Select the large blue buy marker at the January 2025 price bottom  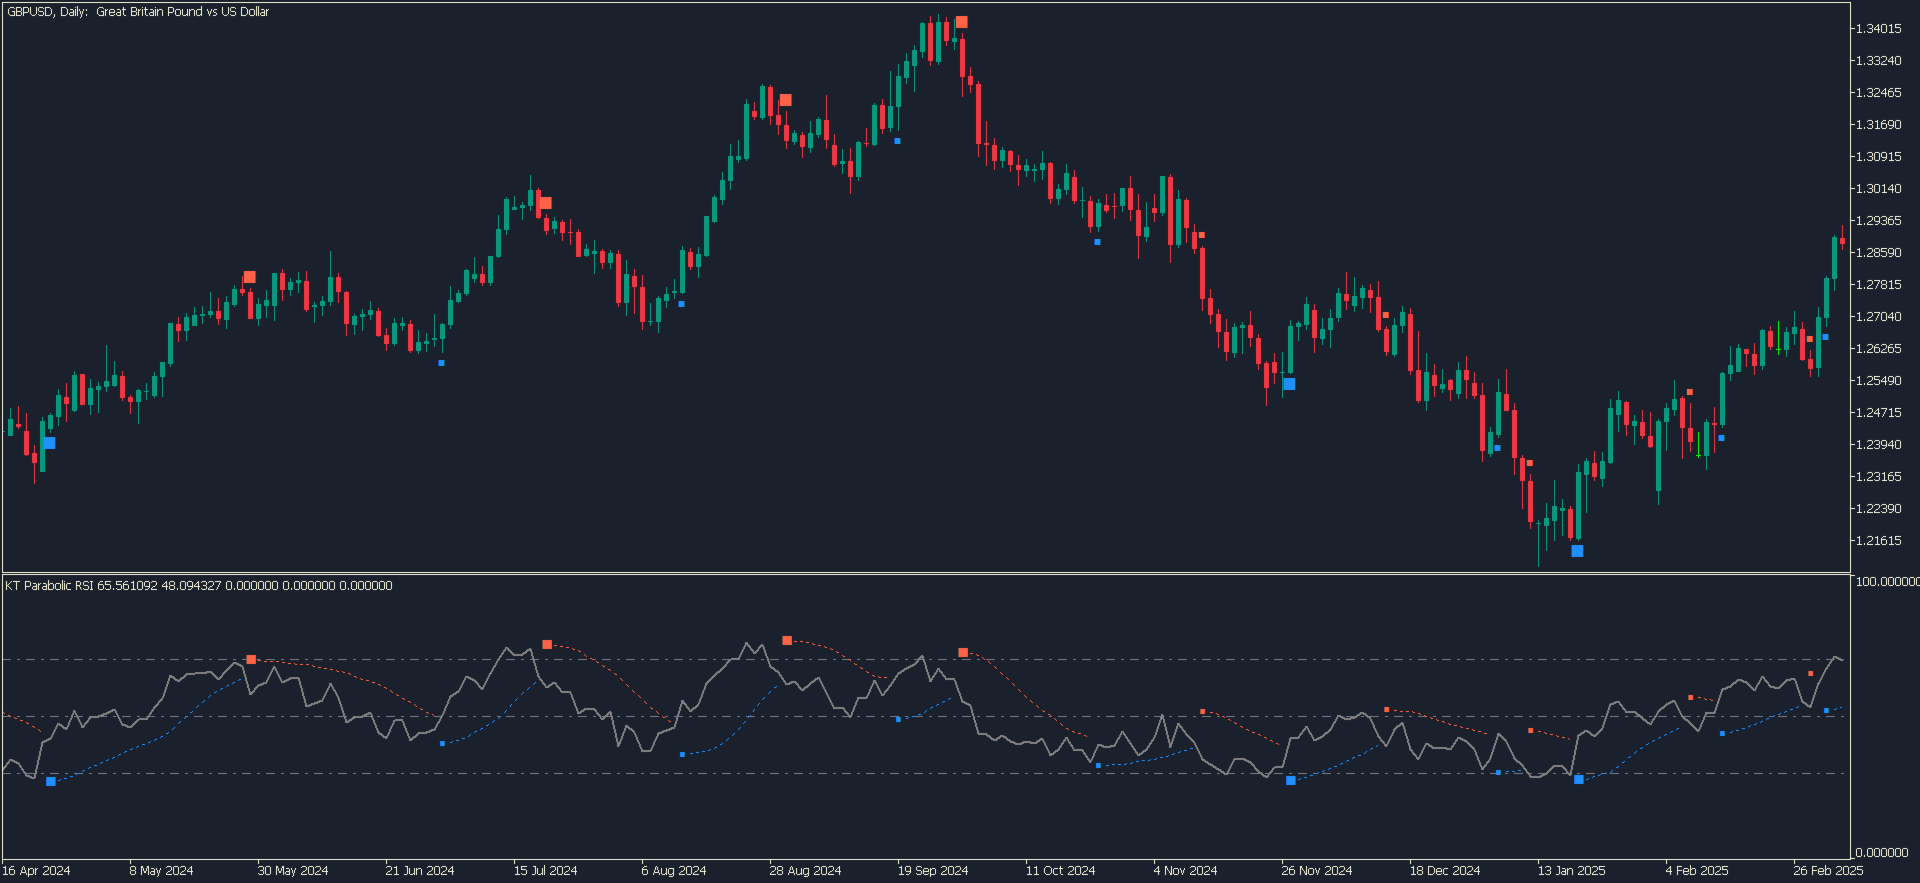1577,551
